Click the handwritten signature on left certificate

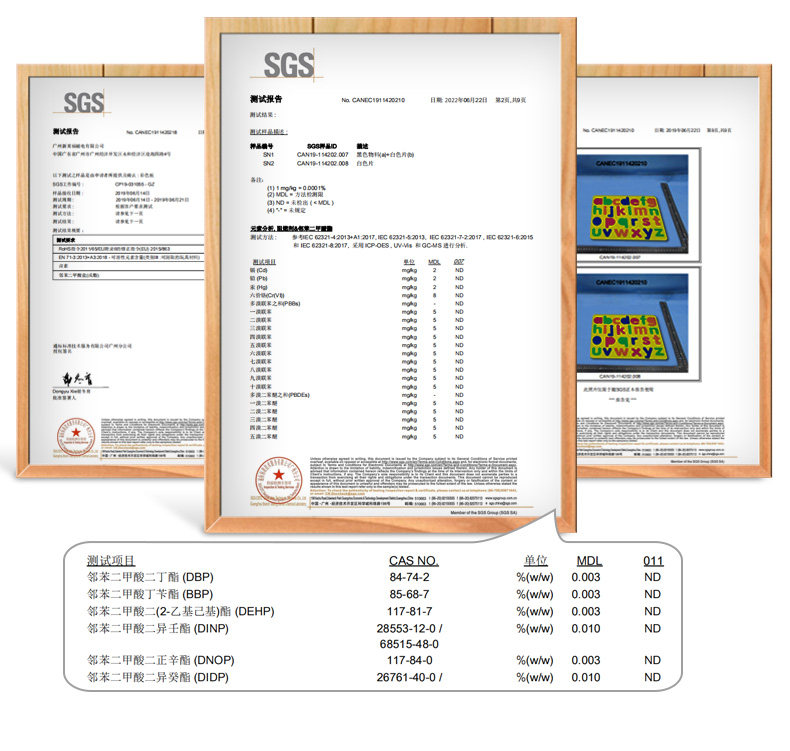tap(77, 379)
